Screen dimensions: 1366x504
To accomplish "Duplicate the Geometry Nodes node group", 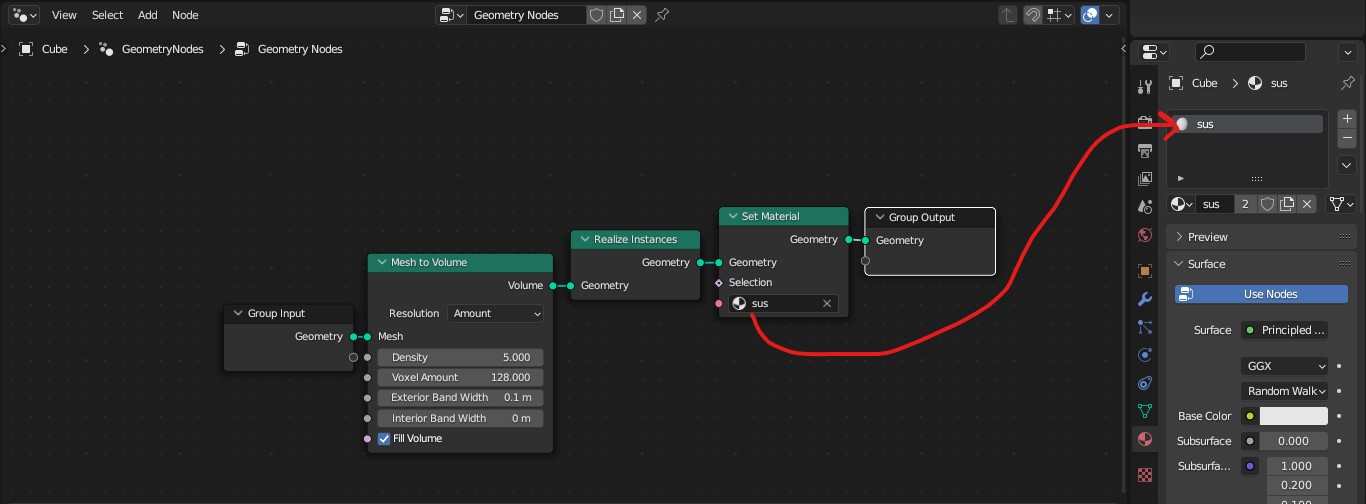I will coord(617,15).
